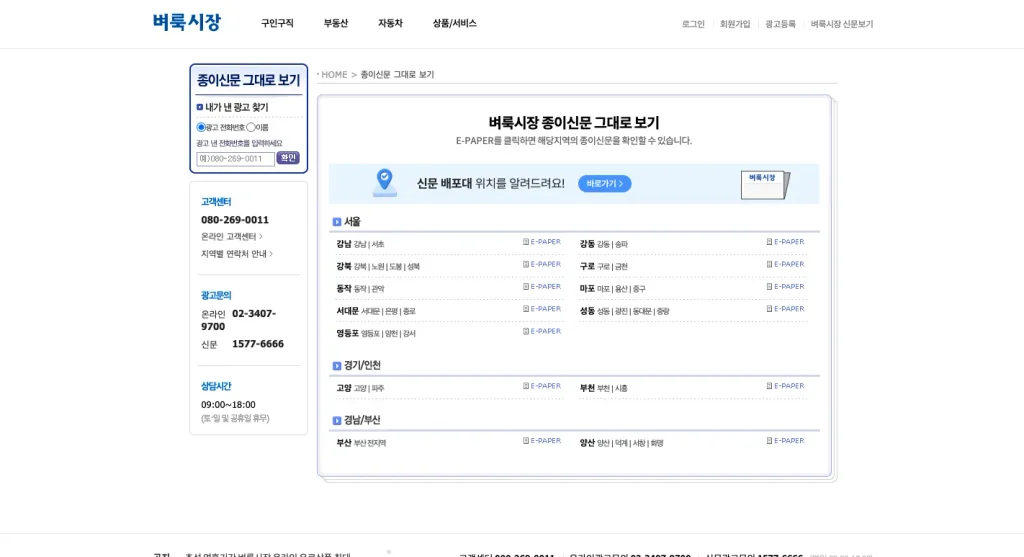
Task: Open E-PAPER for 마포
Action: coord(786,287)
